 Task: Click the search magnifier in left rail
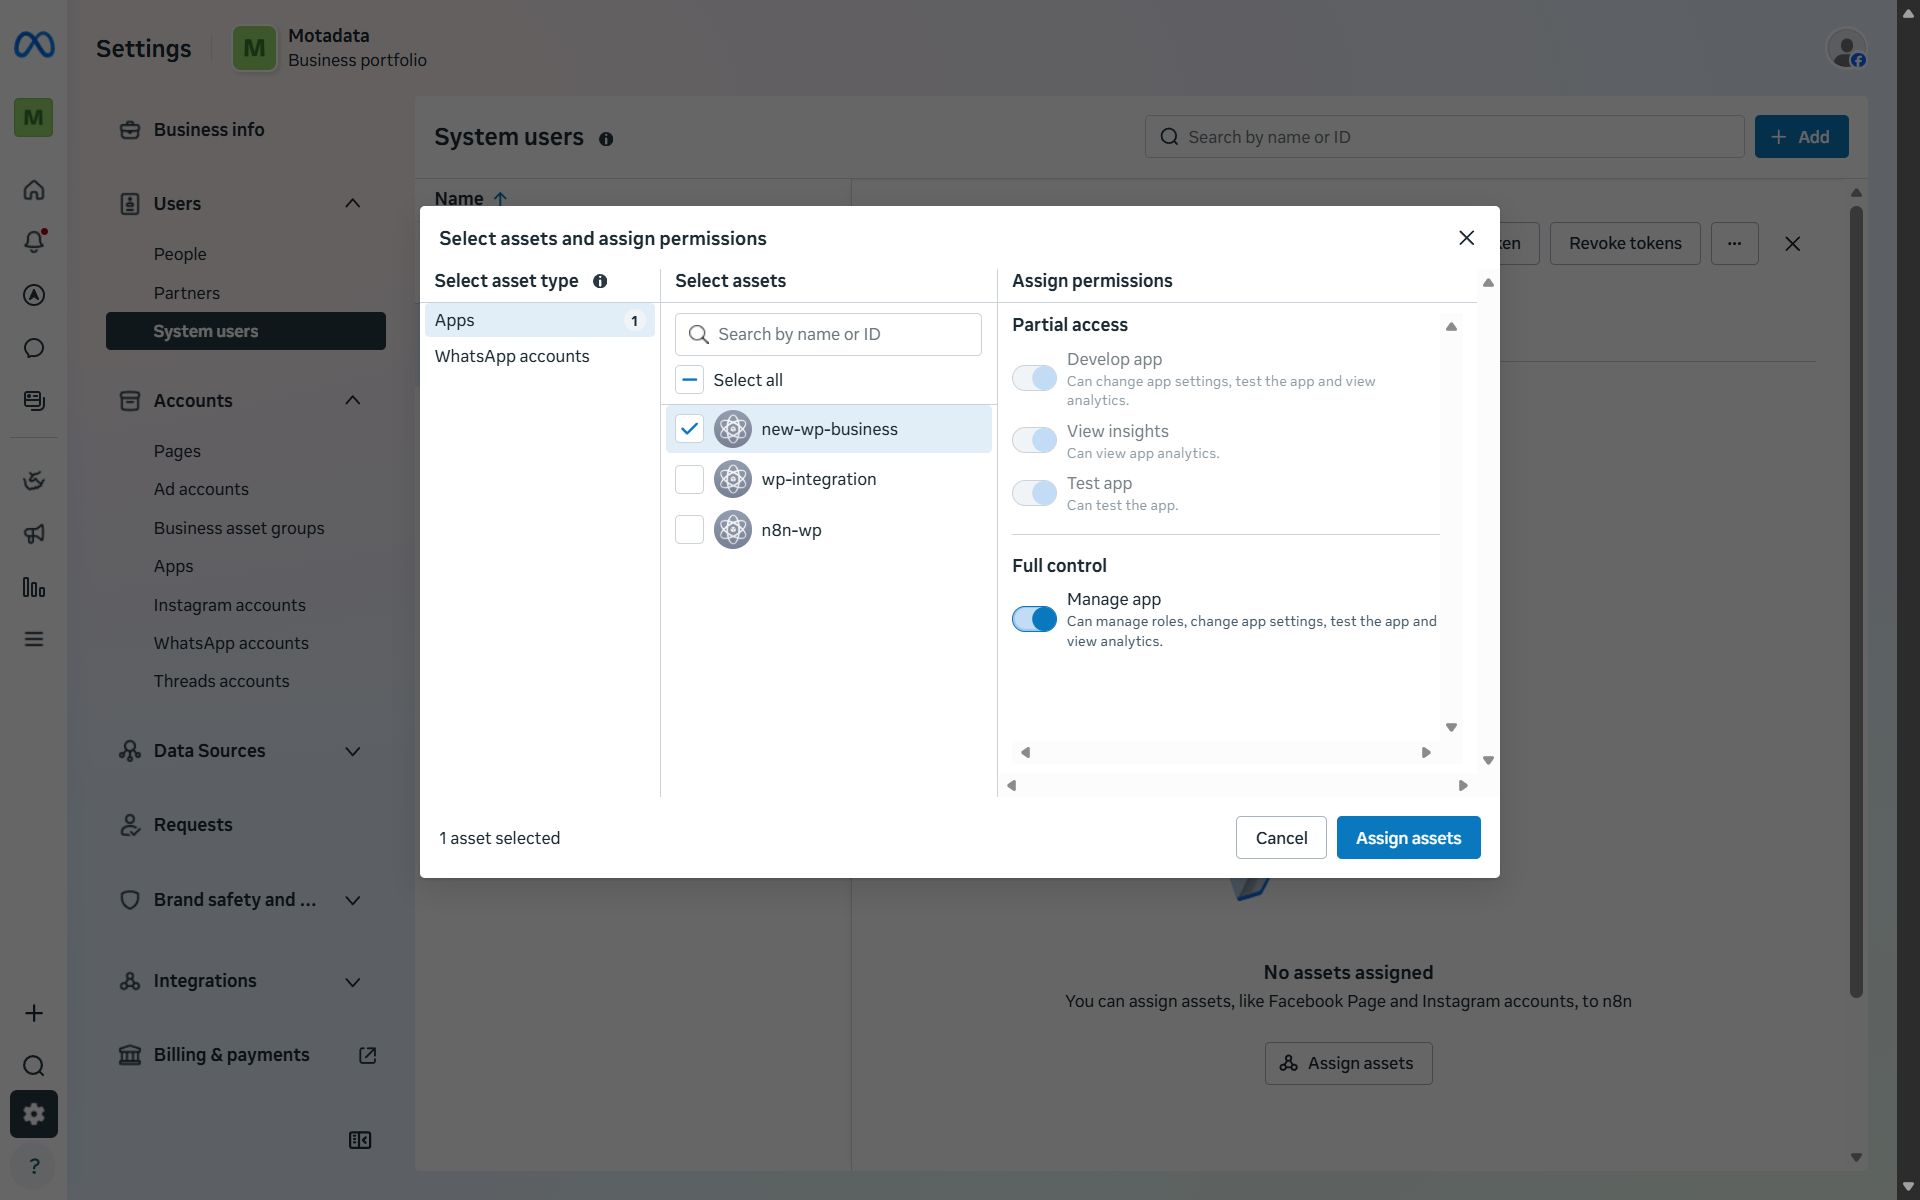[34, 1065]
